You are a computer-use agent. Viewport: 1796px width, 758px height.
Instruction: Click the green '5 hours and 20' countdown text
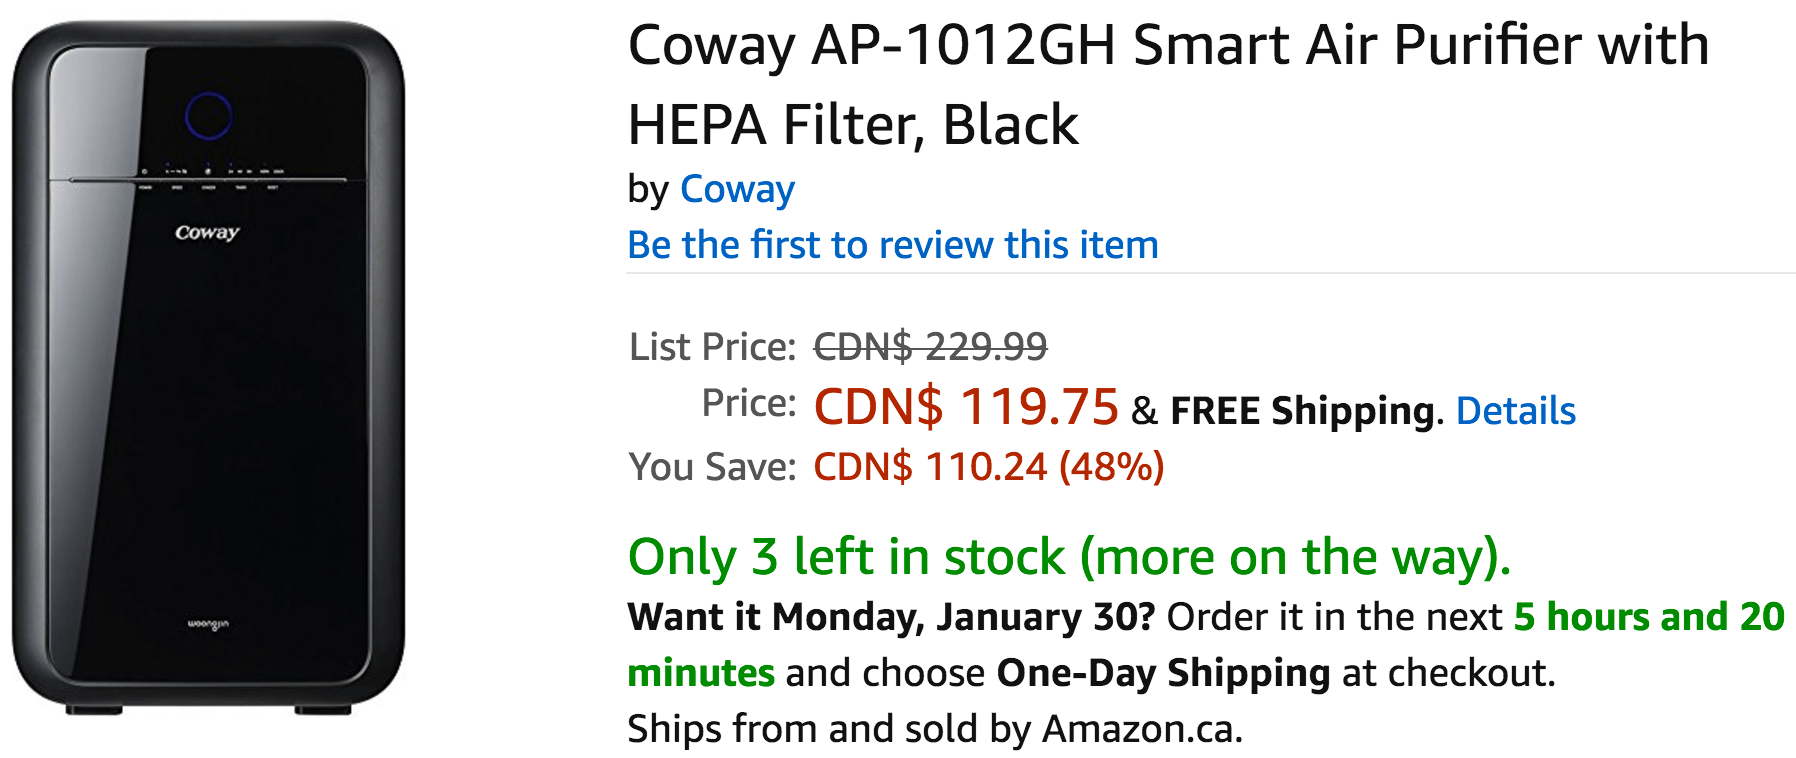click(1649, 617)
